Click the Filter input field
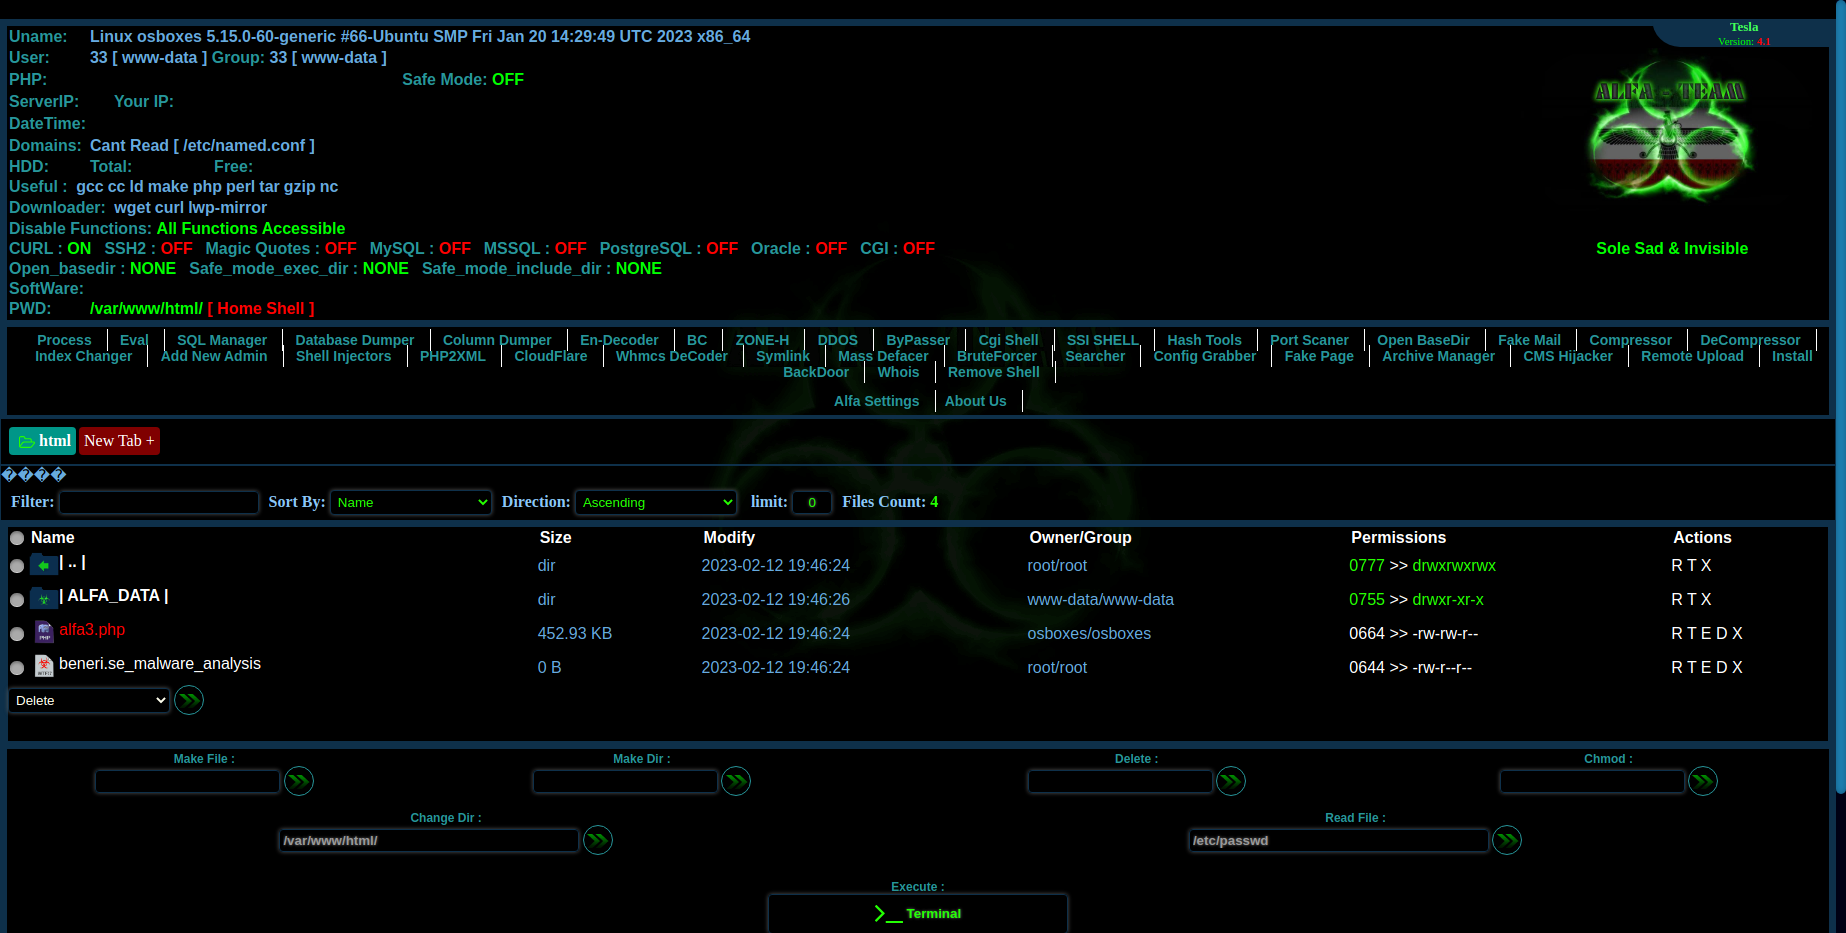Viewport: 1846px width, 933px height. [159, 502]
